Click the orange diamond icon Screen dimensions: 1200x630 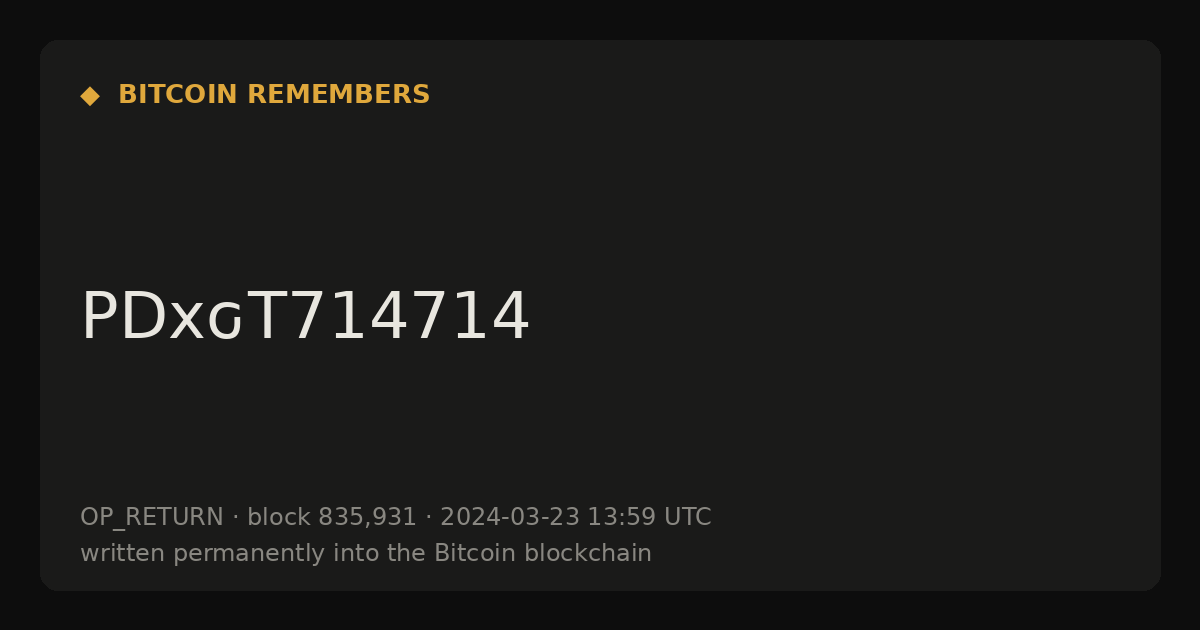pyautogui.click(x=90, y=96)
